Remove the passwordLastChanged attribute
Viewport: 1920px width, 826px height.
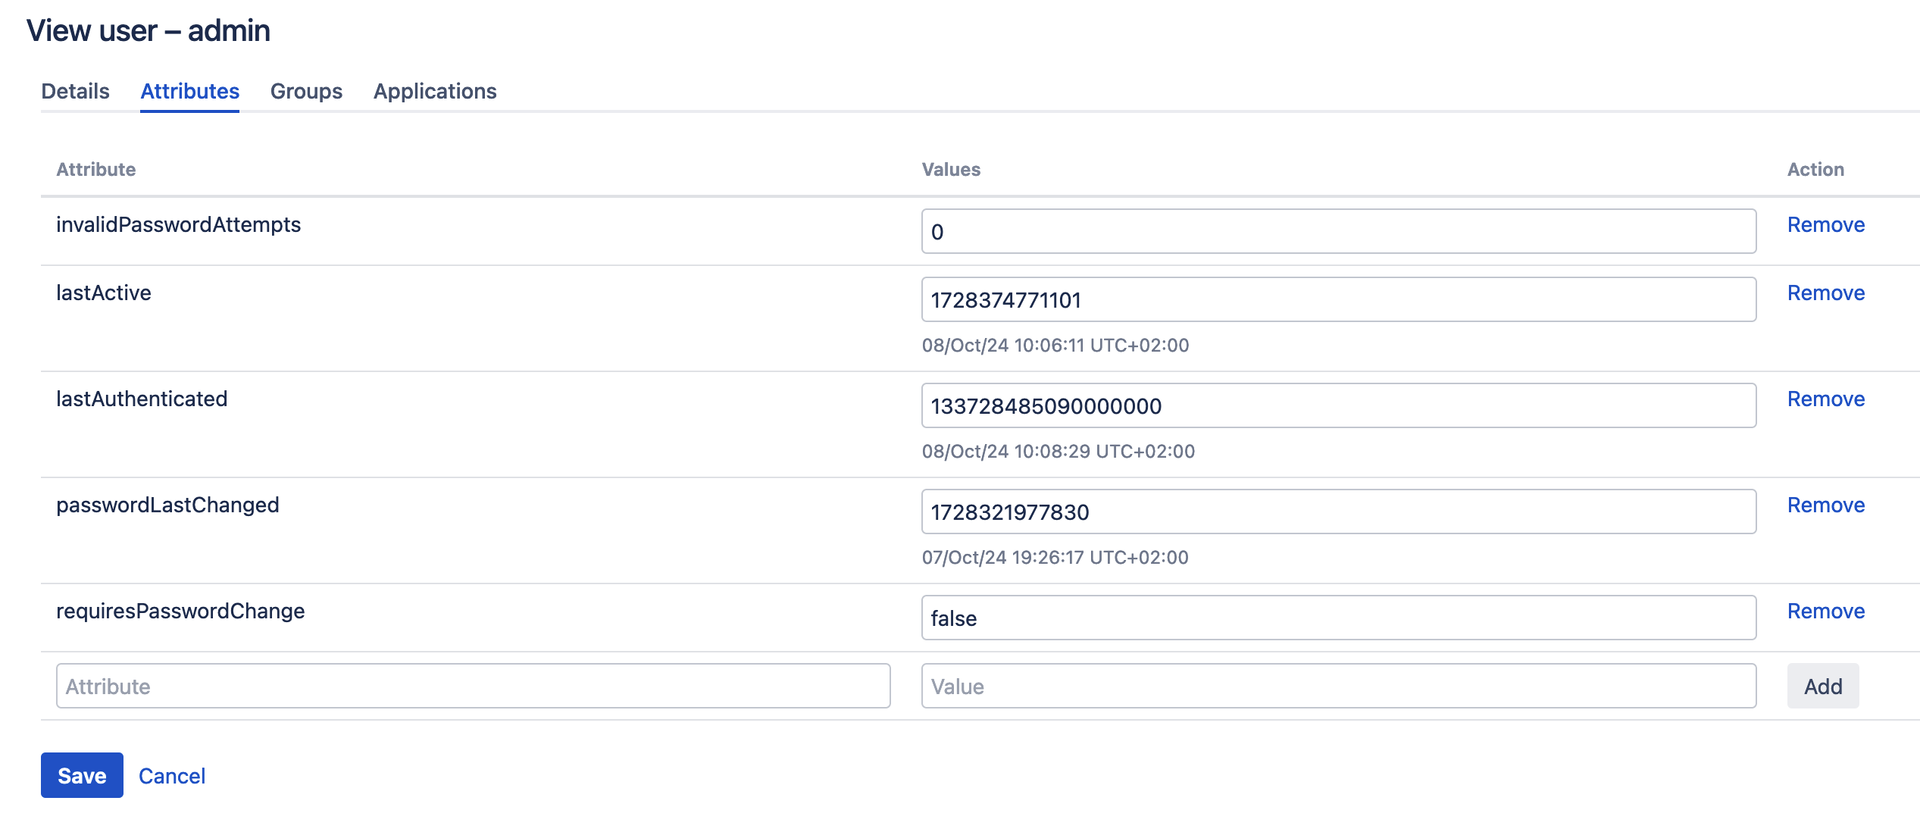click(1826, 505)
